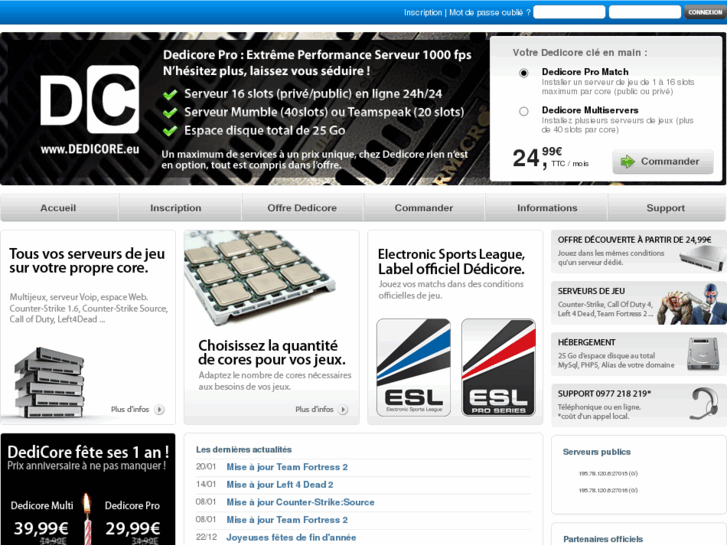
Task: Click the green checkmark beside Serveur 16 slots
Action: [170, 95]
